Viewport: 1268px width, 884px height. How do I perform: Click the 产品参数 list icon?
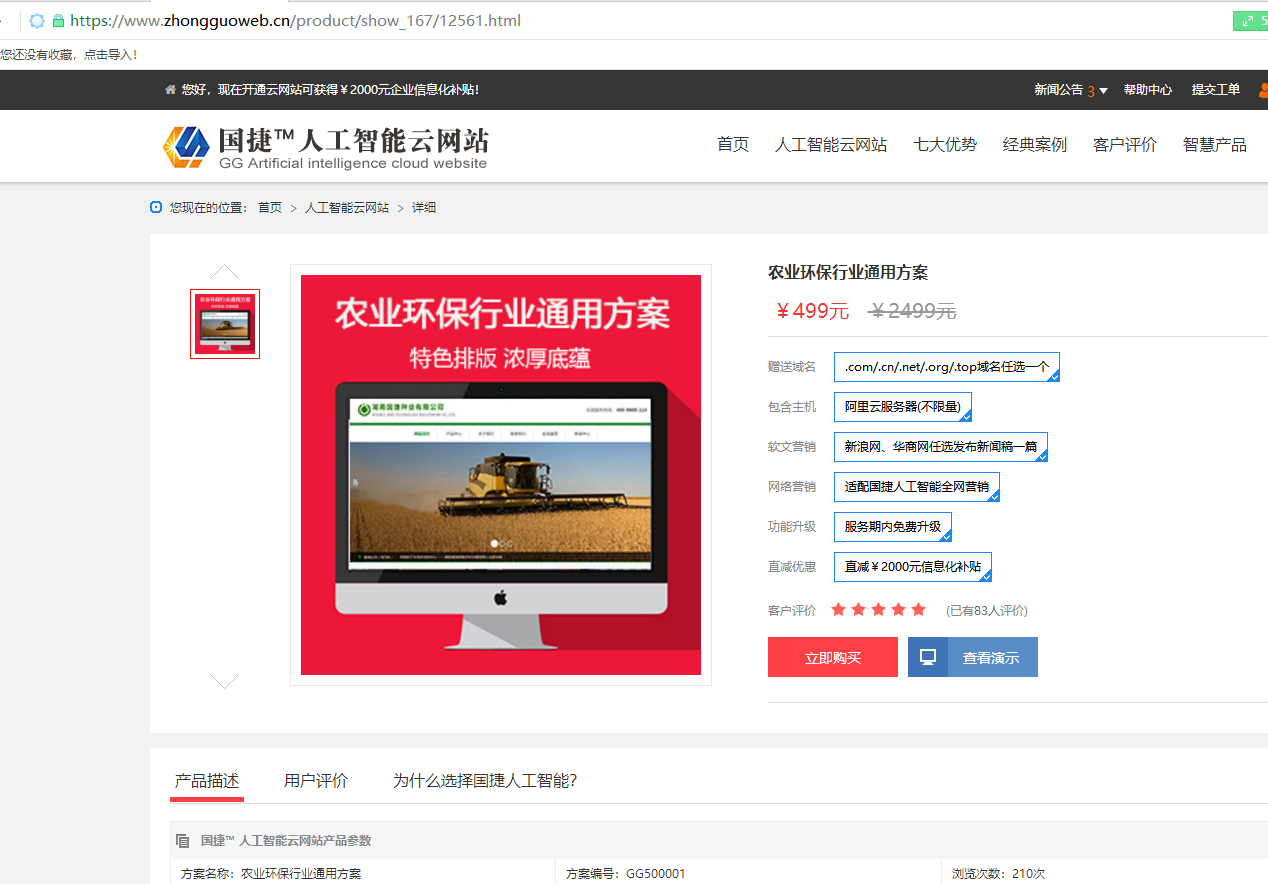pyautogui.click(x=183, y=841)
